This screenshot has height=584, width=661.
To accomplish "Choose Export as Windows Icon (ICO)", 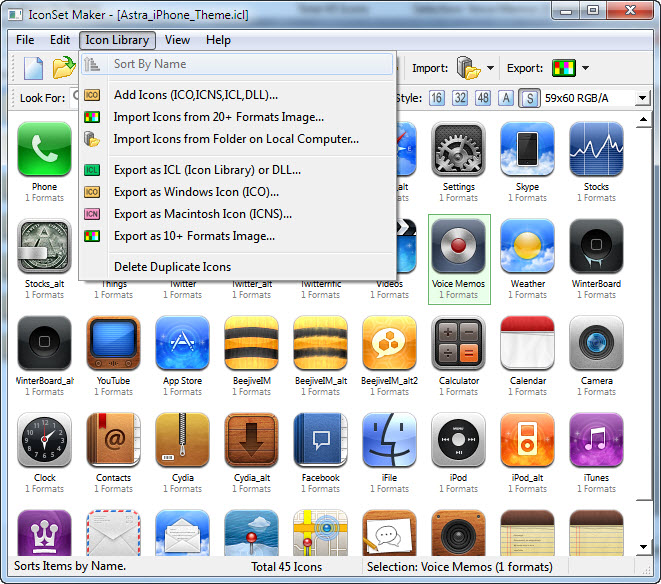I will [237, 192].
